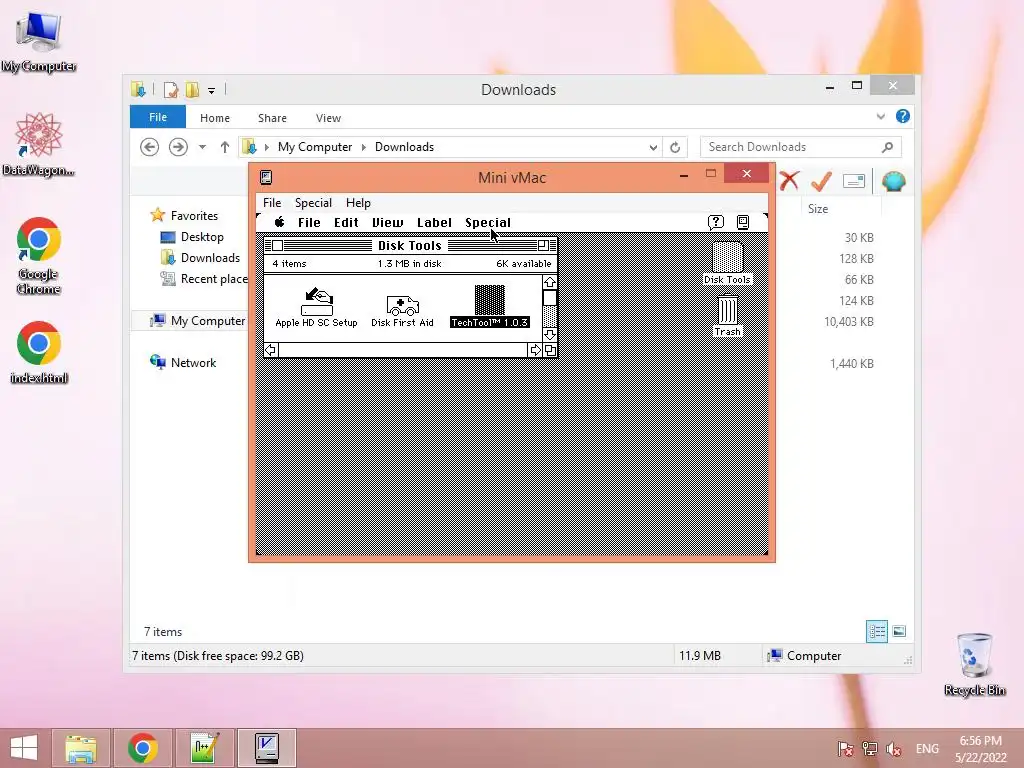Click the Disk Tools disk icon on Mac desktop
This screenshot has width=1024, height=768.
tap(727, 257)
